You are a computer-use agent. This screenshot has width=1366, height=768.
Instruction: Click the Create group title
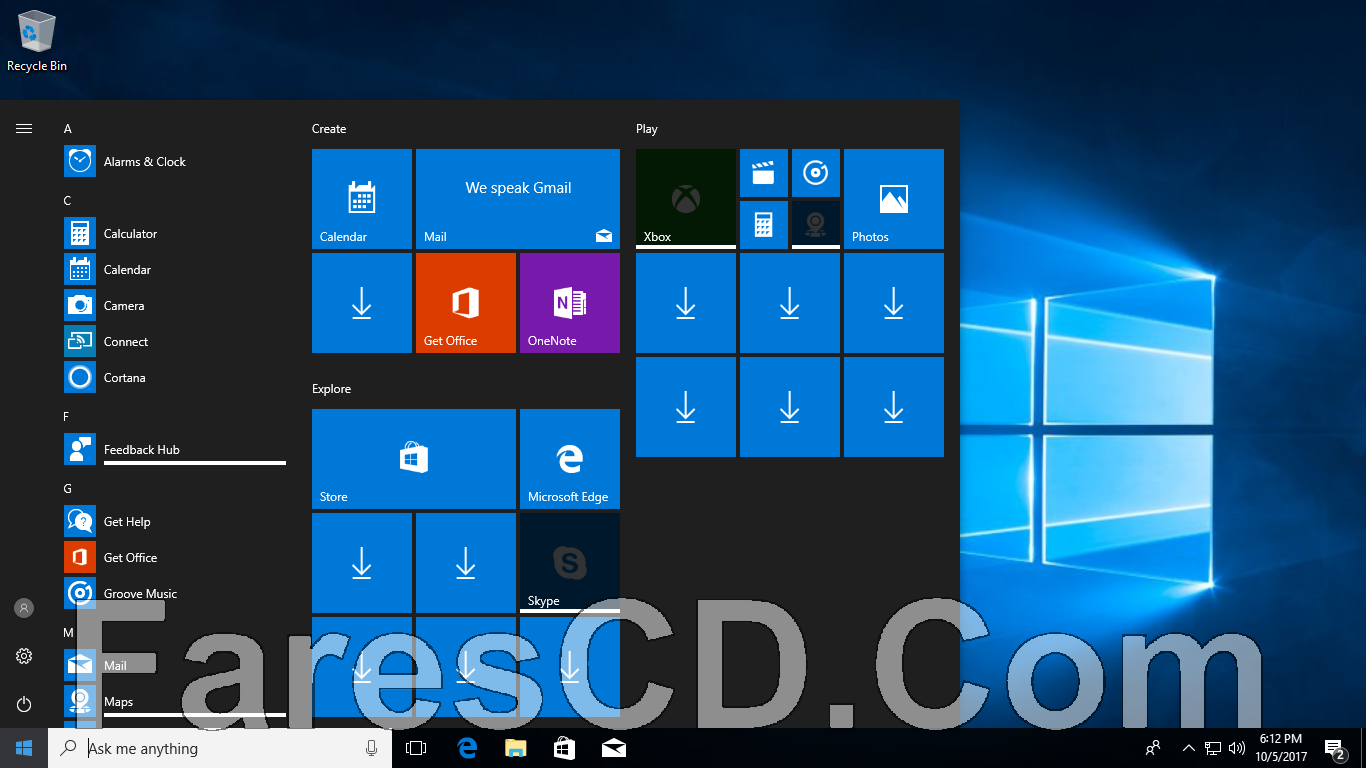[x=329, y=129]
